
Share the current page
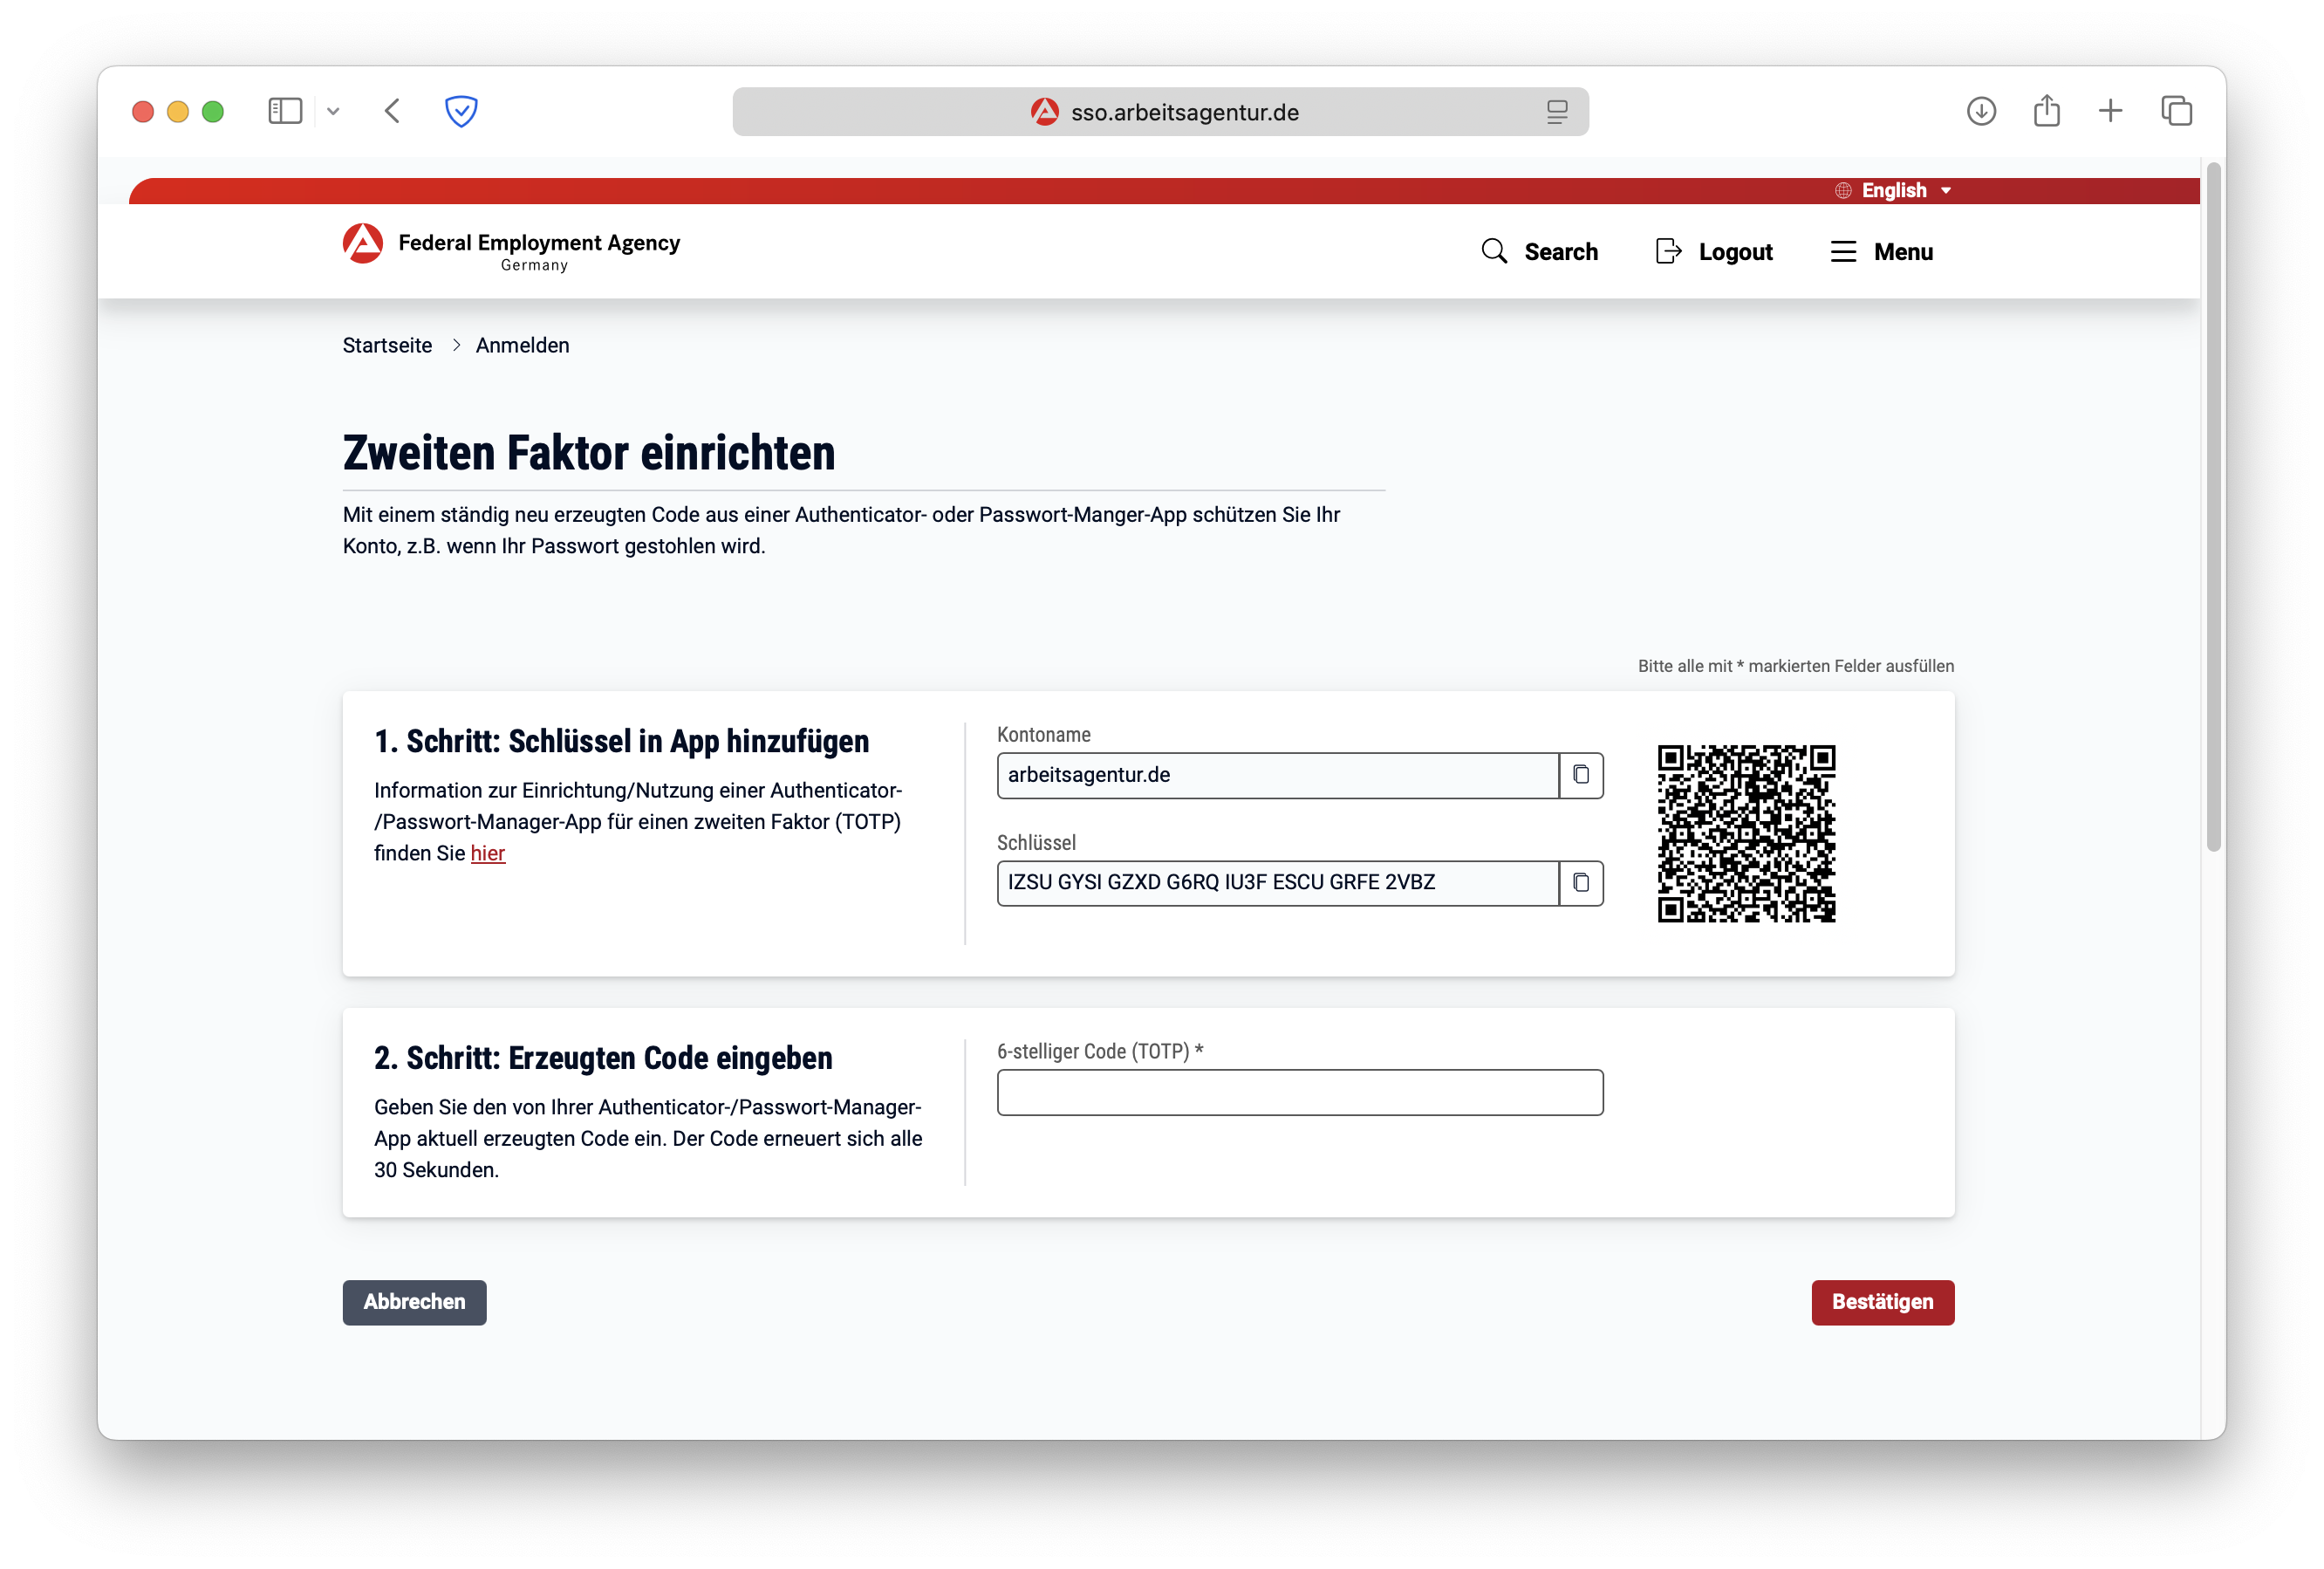pyautogui.click(x=2046, y=111)
